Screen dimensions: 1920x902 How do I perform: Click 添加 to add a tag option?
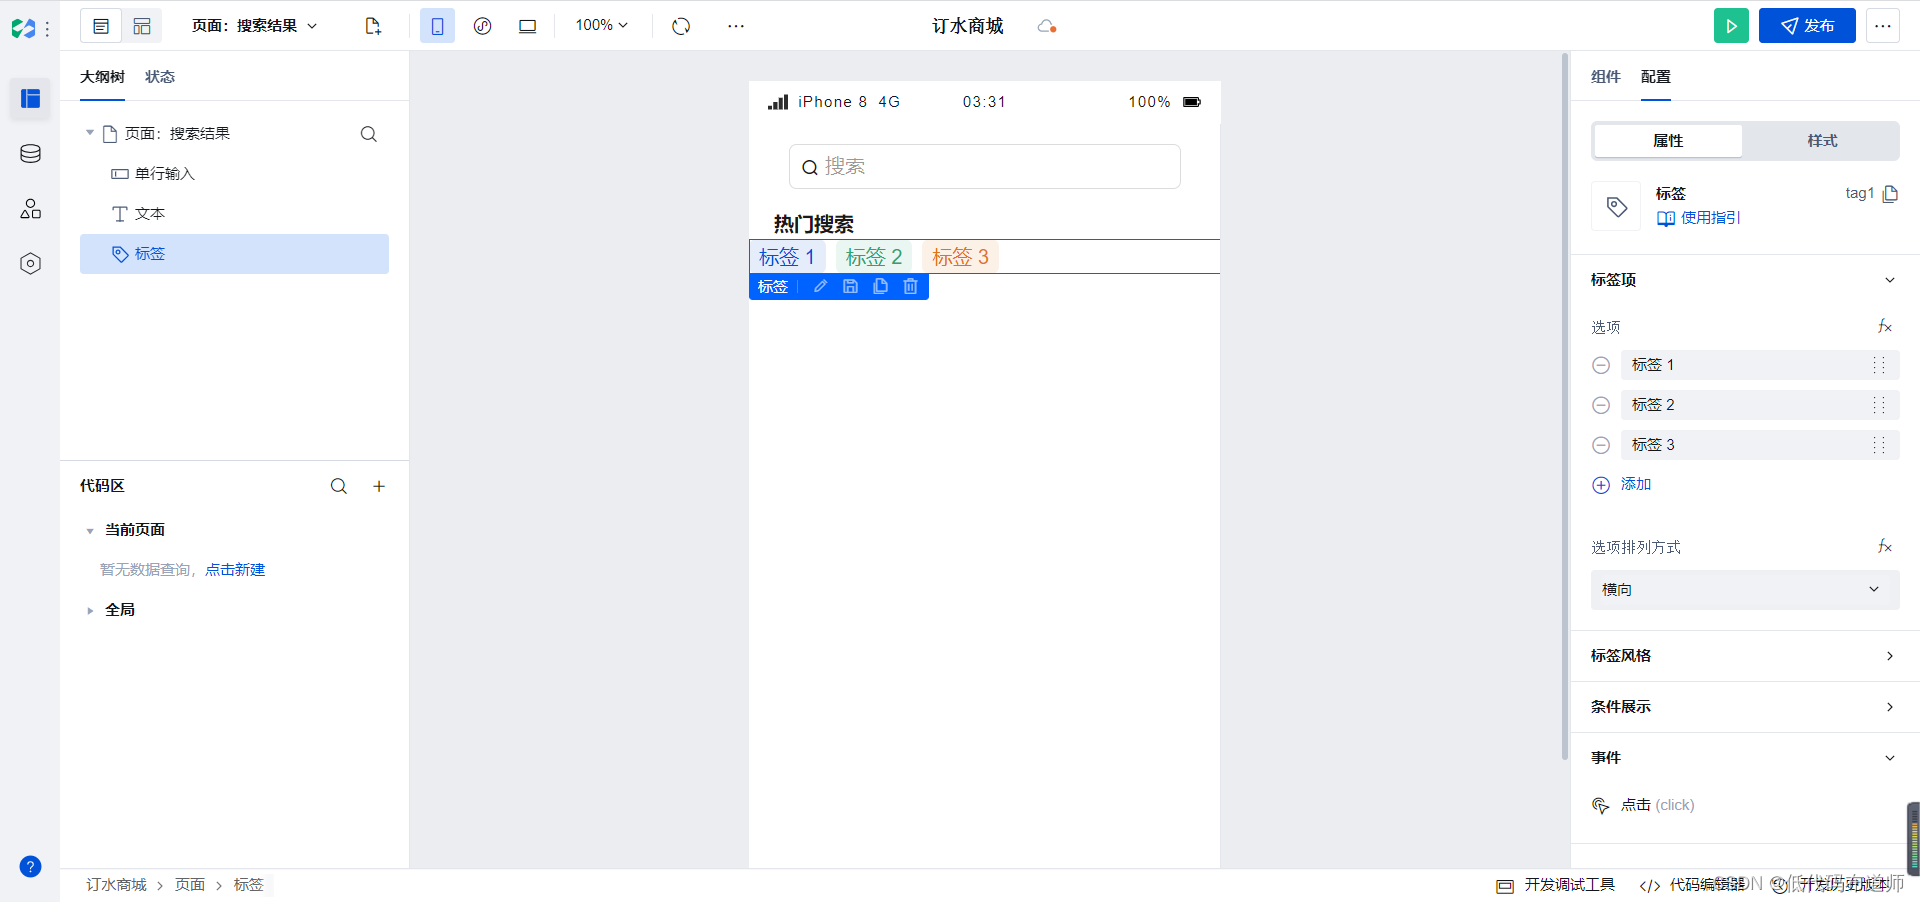[1622, 485]
